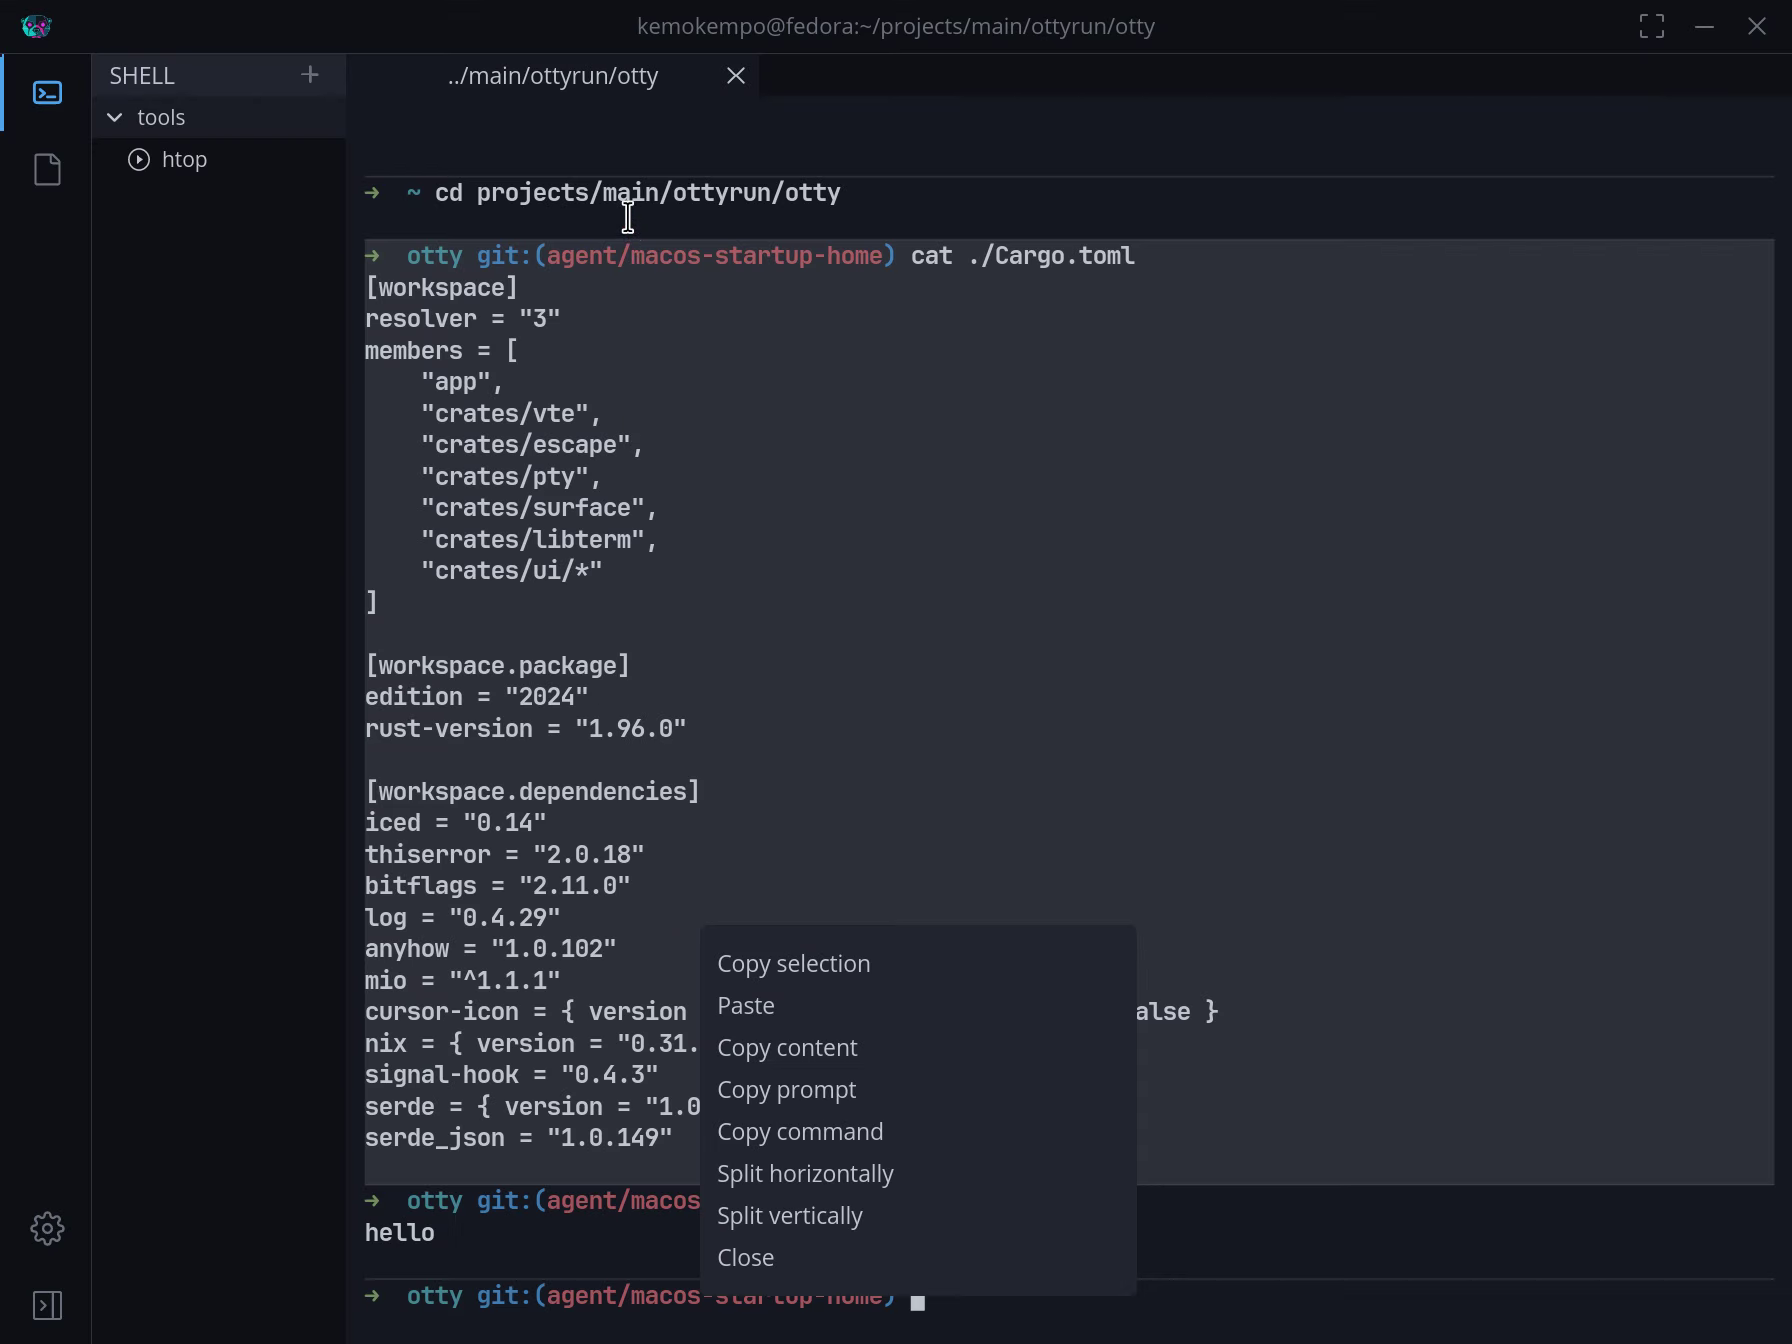Open the file explorer sidebar icon

47,169
